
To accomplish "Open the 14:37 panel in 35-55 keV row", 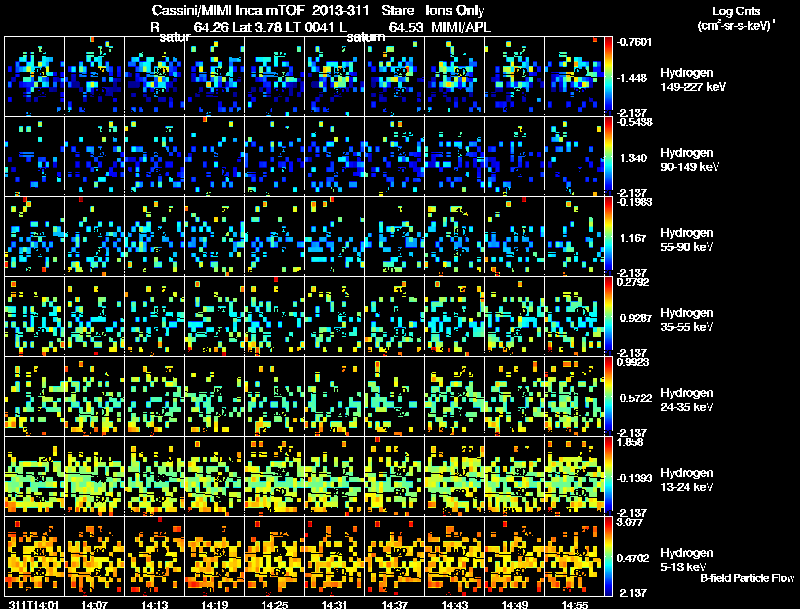I will [394, 316].
